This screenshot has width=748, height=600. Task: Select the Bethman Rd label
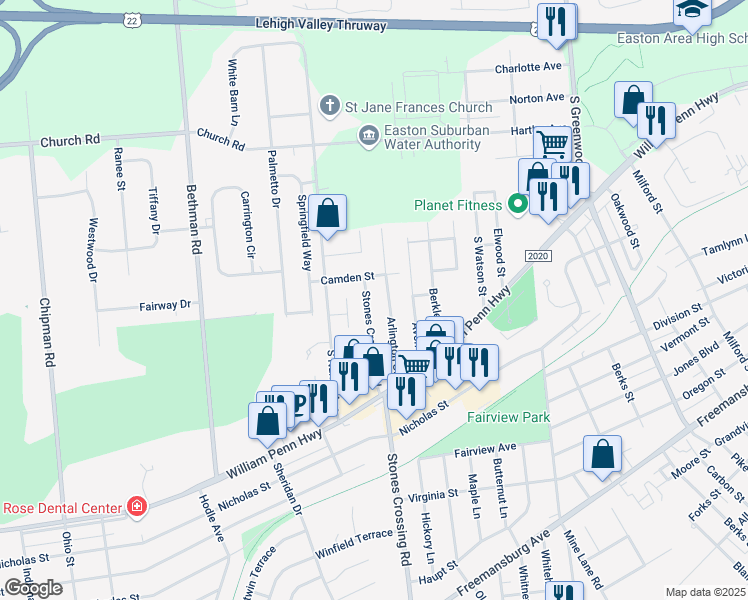pyautogui.click(x=193, y=219)
